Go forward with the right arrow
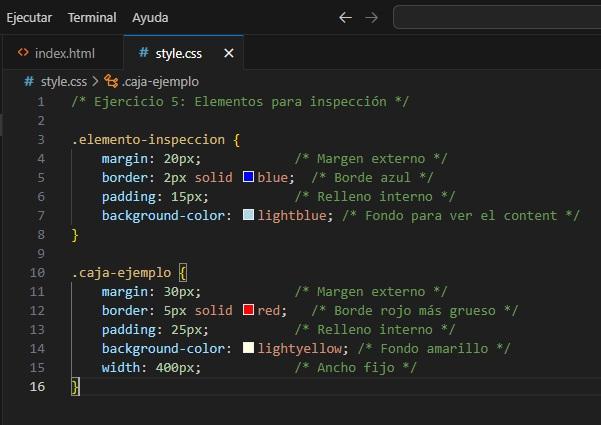601x425 pixels. pyautogui.click(x=371, y=18)
